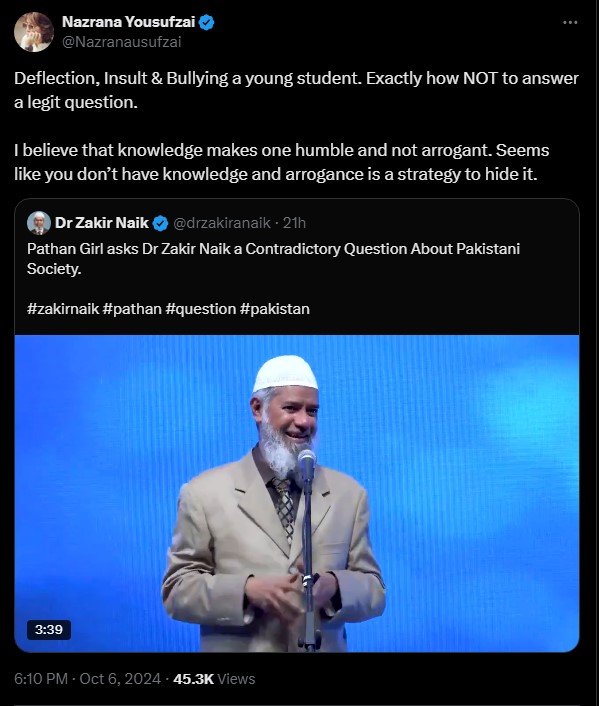Open the Nazrana Yousufzai display name

pos(128,22)
